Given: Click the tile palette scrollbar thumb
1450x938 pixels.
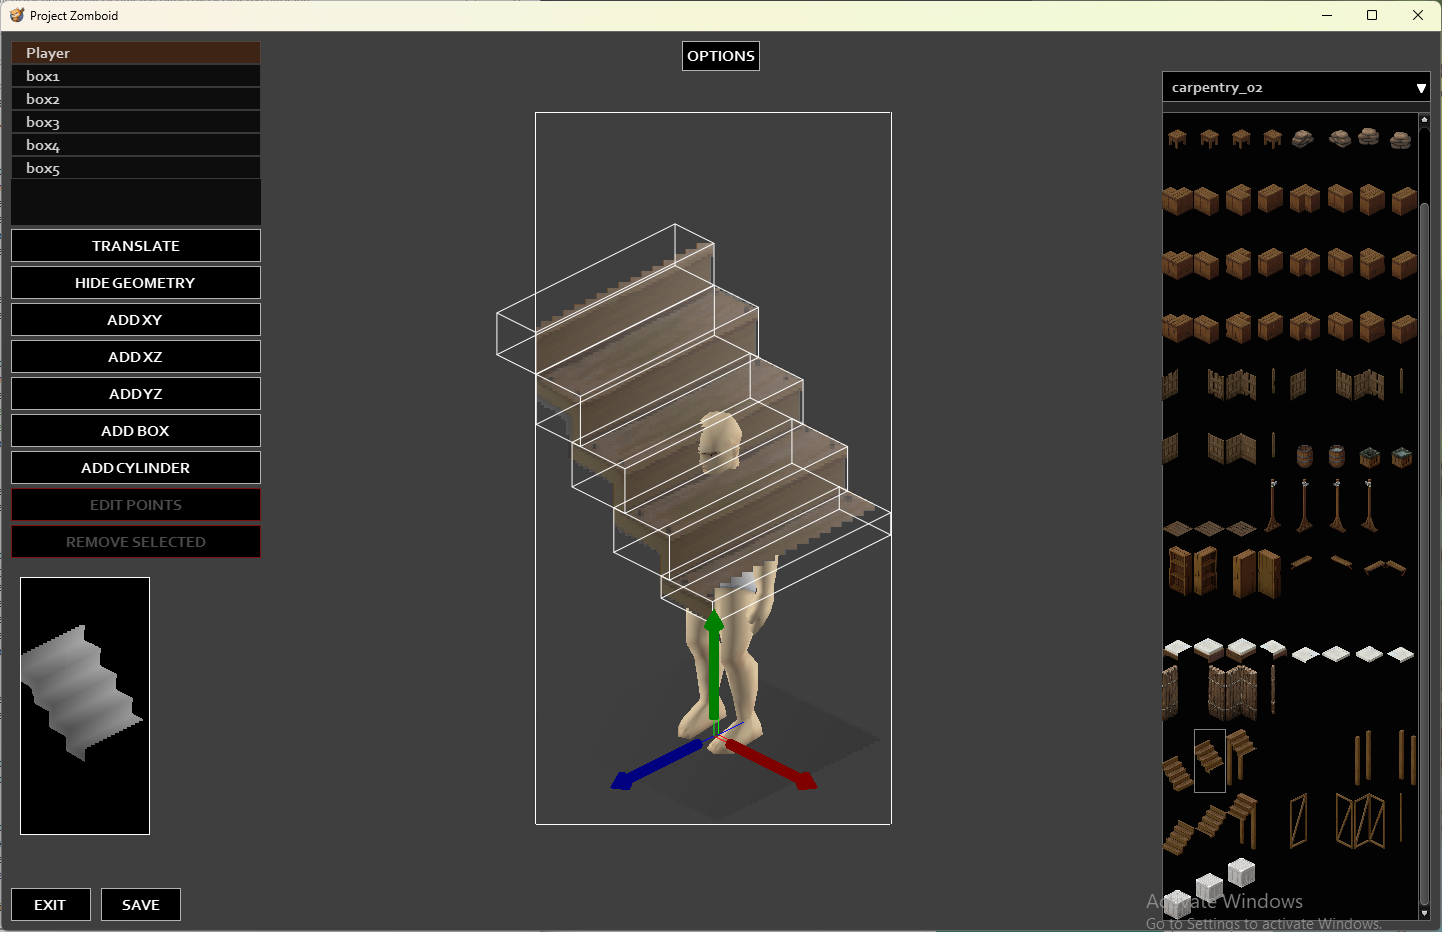Looking at the screenshot, I should 1424,552.
